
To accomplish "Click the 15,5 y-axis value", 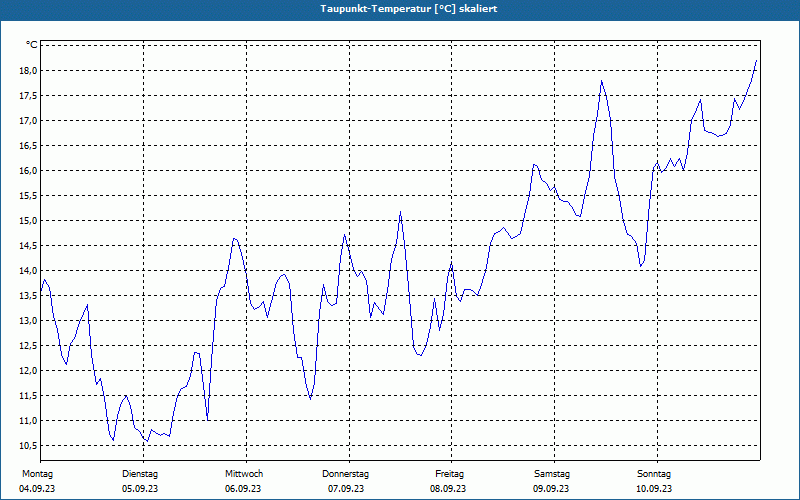I will pos(28,195).
